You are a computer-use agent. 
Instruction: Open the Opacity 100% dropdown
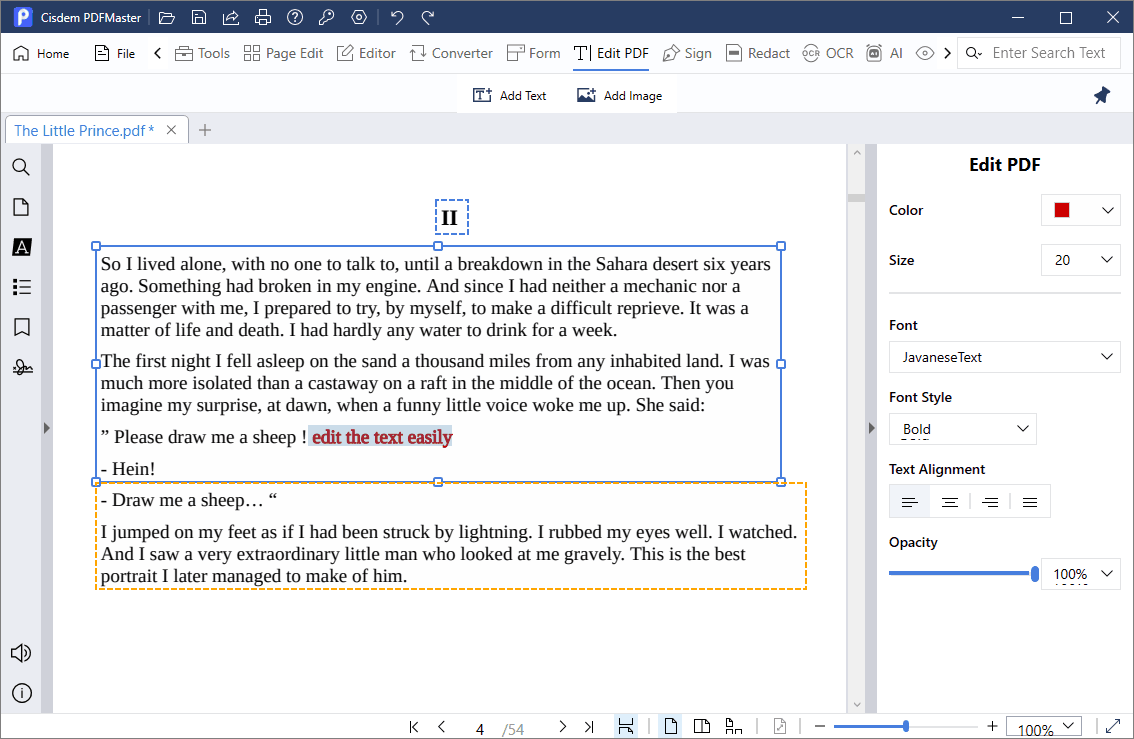[1080, 574]
